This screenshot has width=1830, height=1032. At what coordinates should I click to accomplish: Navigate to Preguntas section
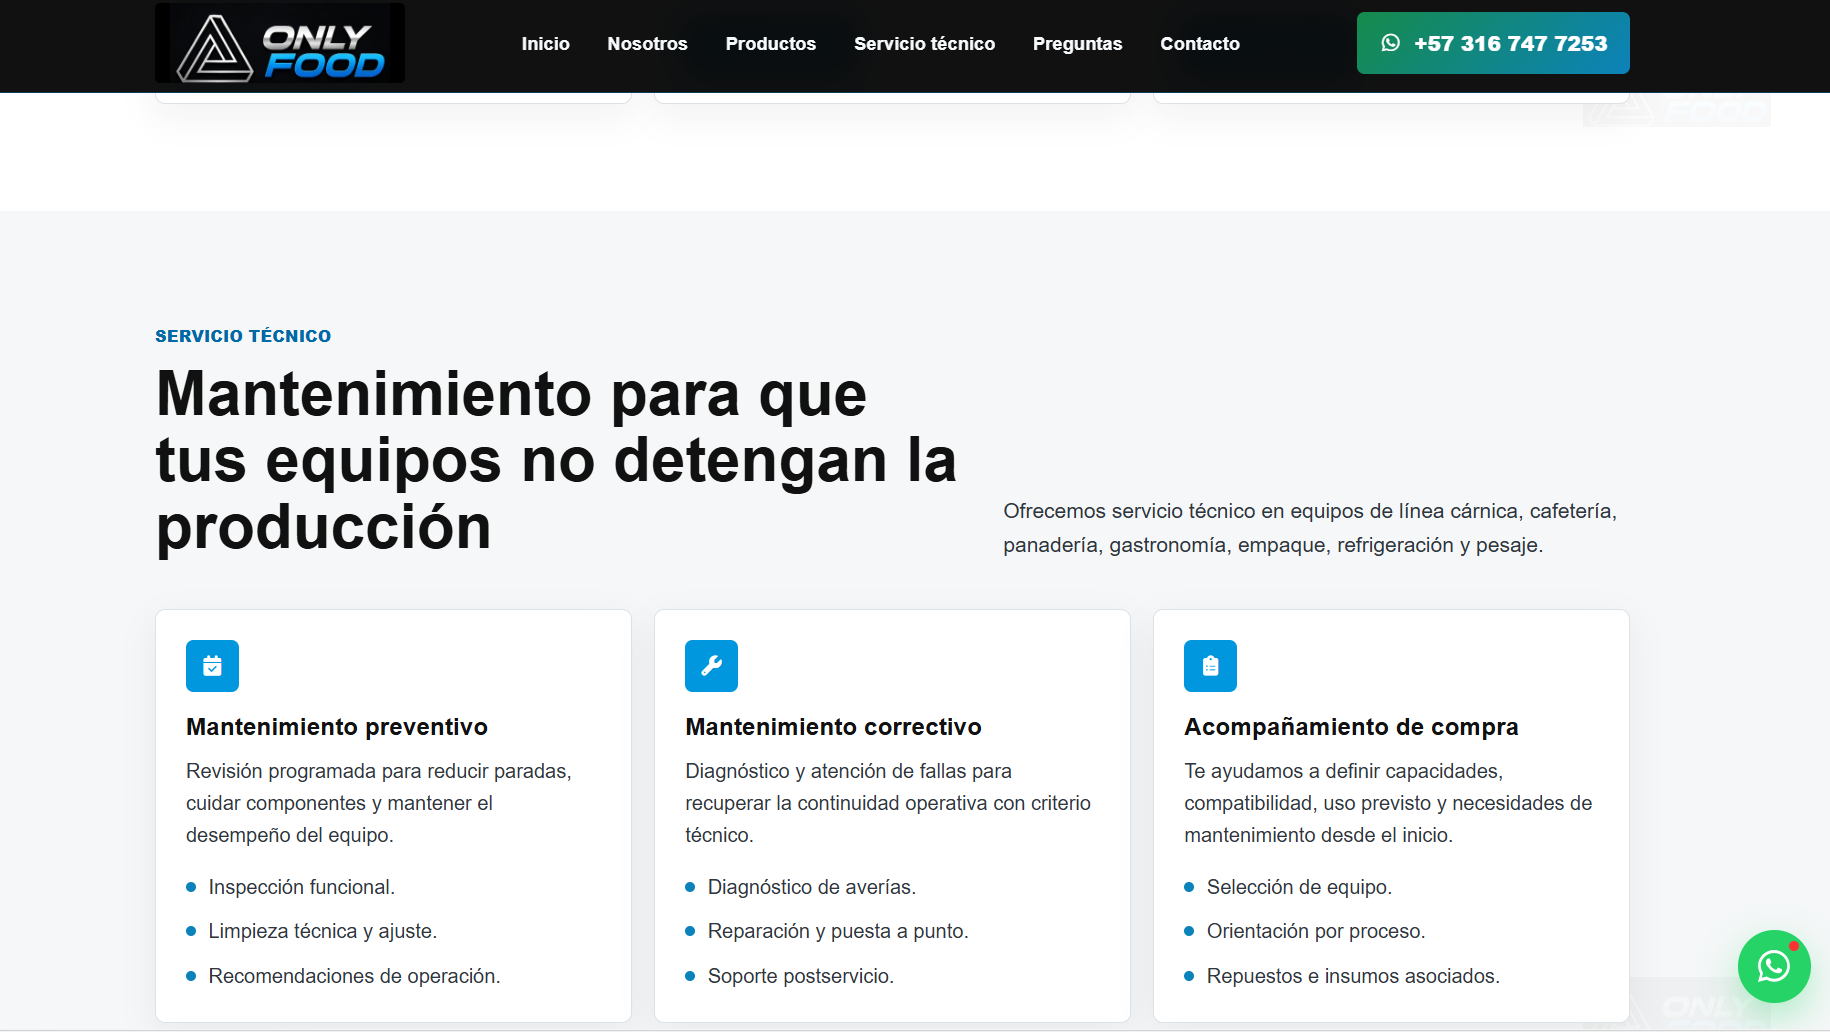(x=1077, y=44)
